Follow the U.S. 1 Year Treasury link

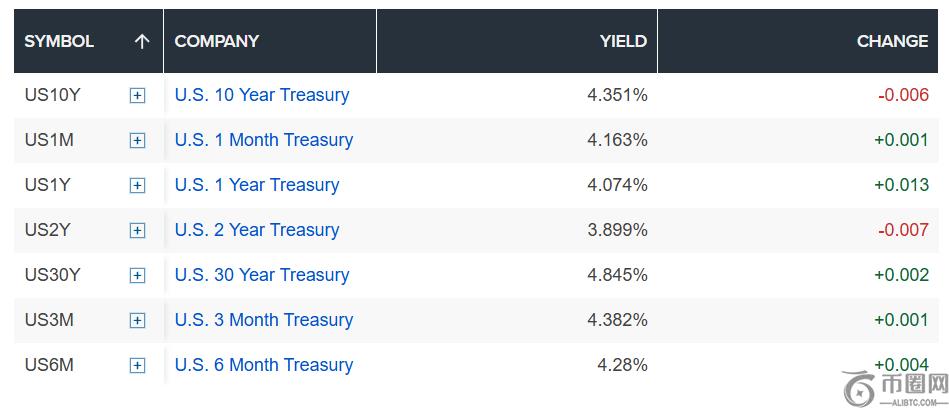click(x=257, y=185)
